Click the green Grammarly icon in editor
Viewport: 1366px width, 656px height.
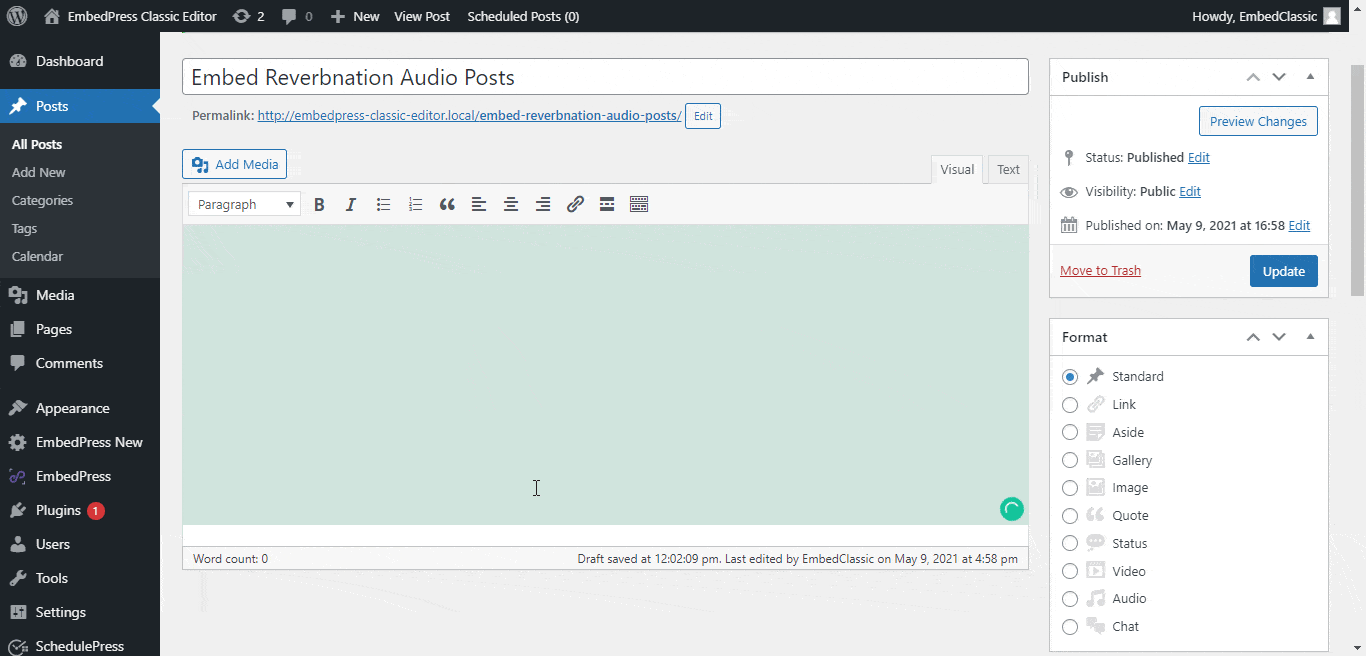(1012, 509)
